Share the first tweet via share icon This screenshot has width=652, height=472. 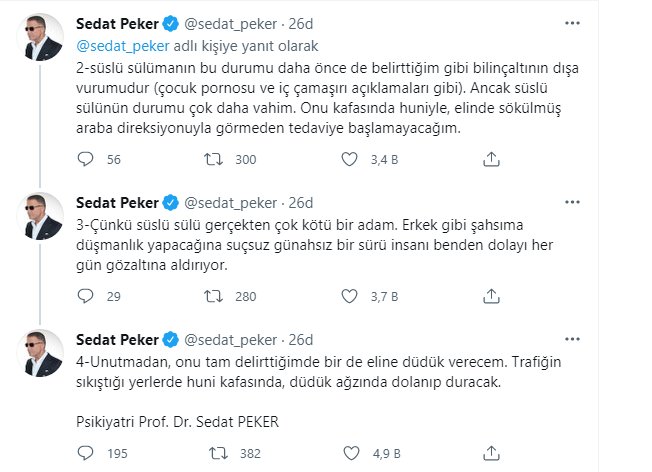coord(491,159)
